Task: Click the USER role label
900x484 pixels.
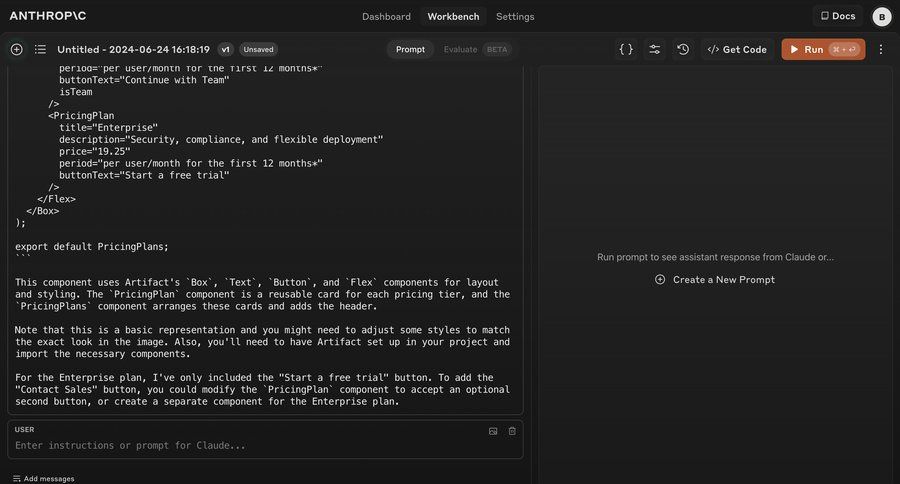Action: 25,429
